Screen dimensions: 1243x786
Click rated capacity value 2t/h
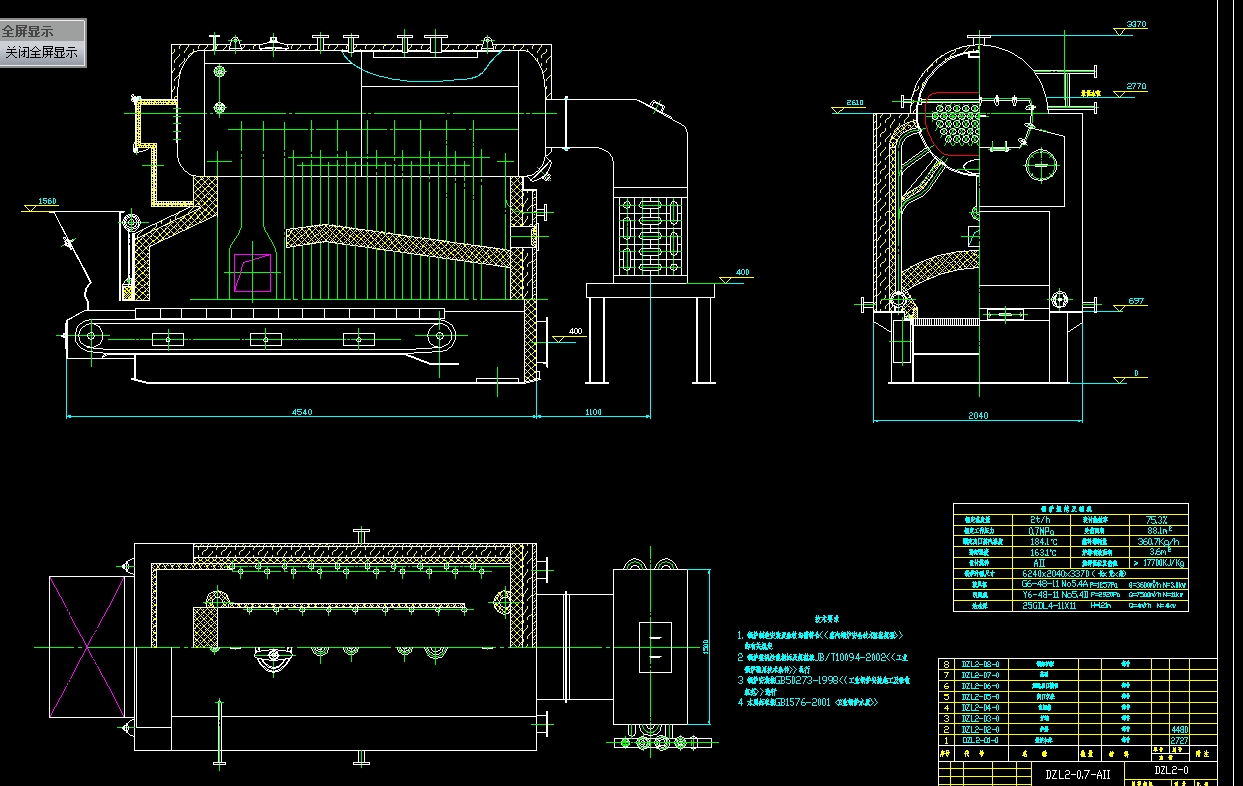point(1040,520)
